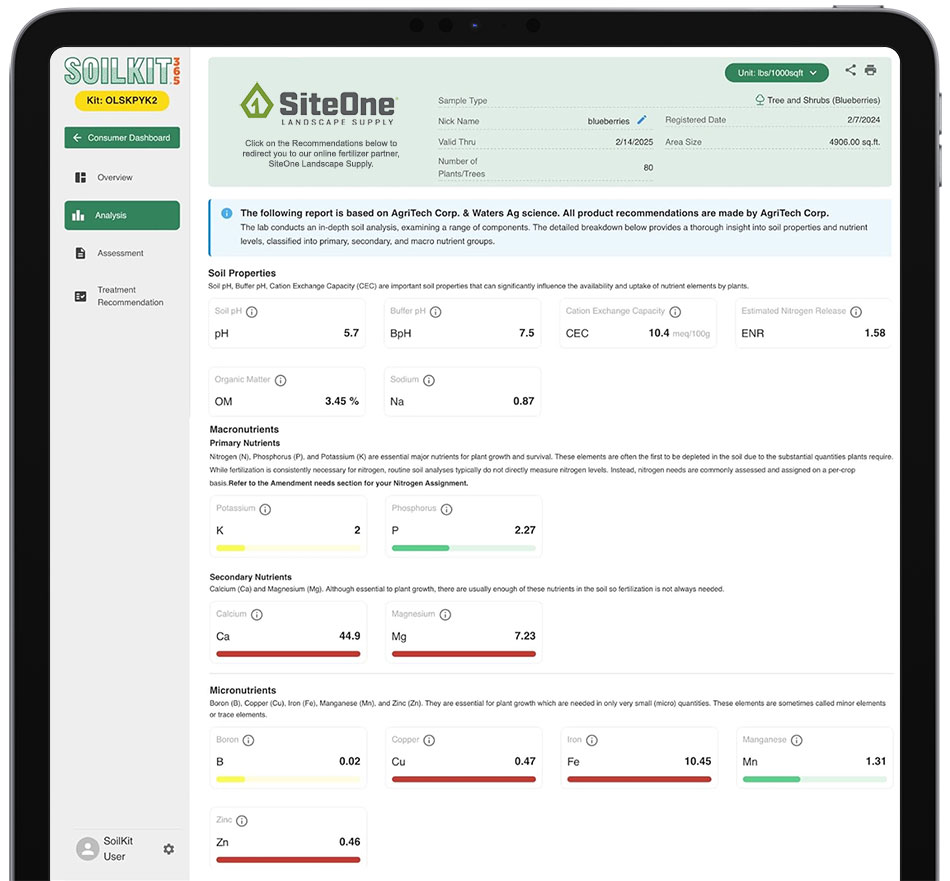Show info for Calcium
The height and width of the screenshot is (881, 950).
tap(257, 615)
